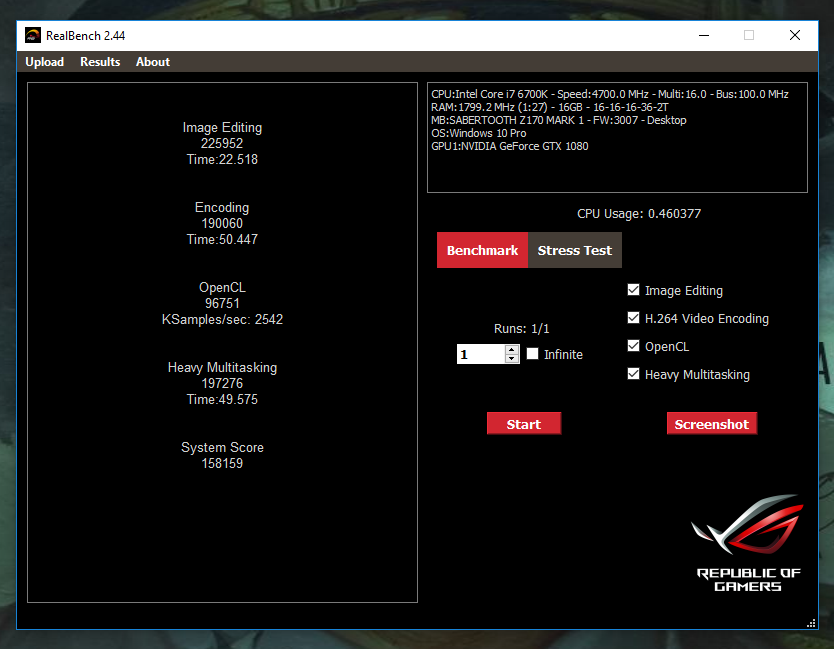Click the RAM info line showing 16GB
Screen dimensions: 834x649
[x=549, y=107]
